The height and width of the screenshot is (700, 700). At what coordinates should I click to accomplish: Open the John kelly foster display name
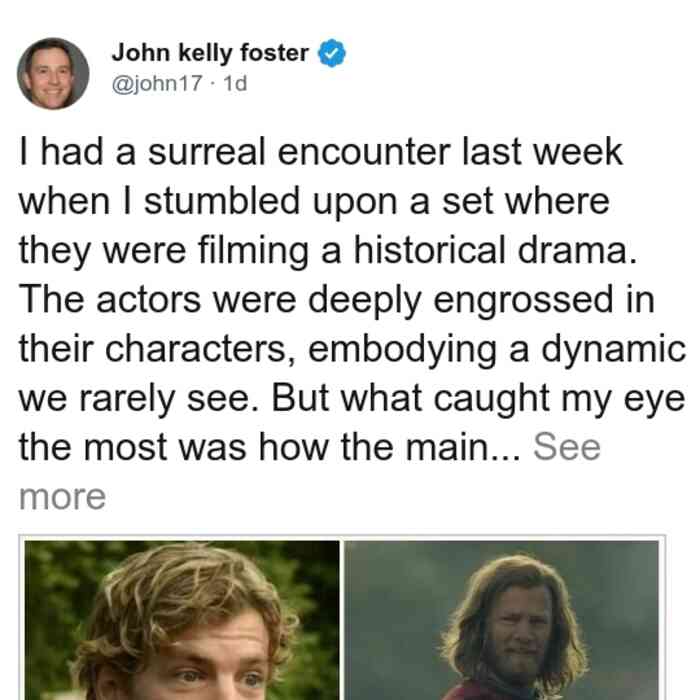coord(210,53)
